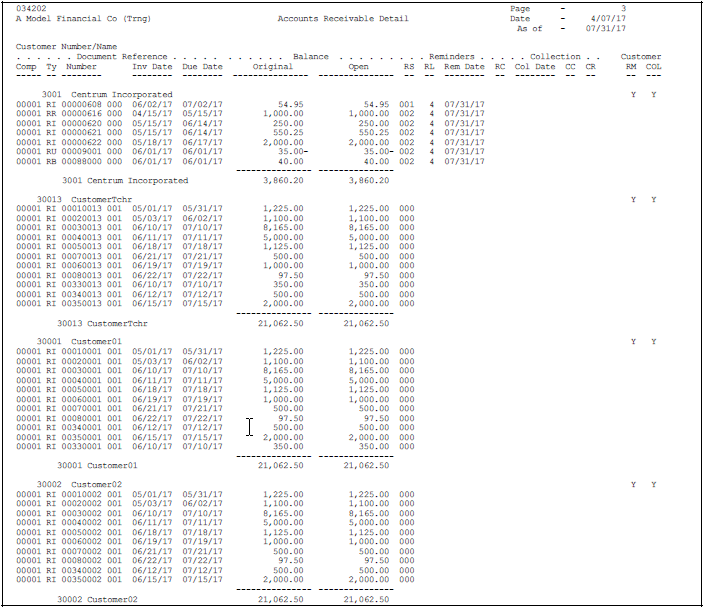Click document number 00000608

pos(81,105)
